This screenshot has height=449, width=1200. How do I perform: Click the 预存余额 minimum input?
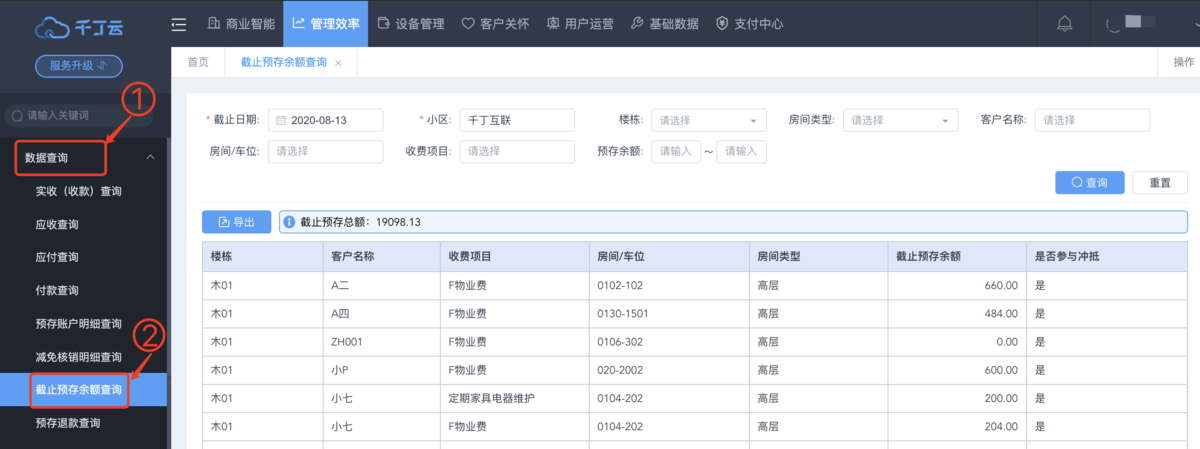[676, 151]
